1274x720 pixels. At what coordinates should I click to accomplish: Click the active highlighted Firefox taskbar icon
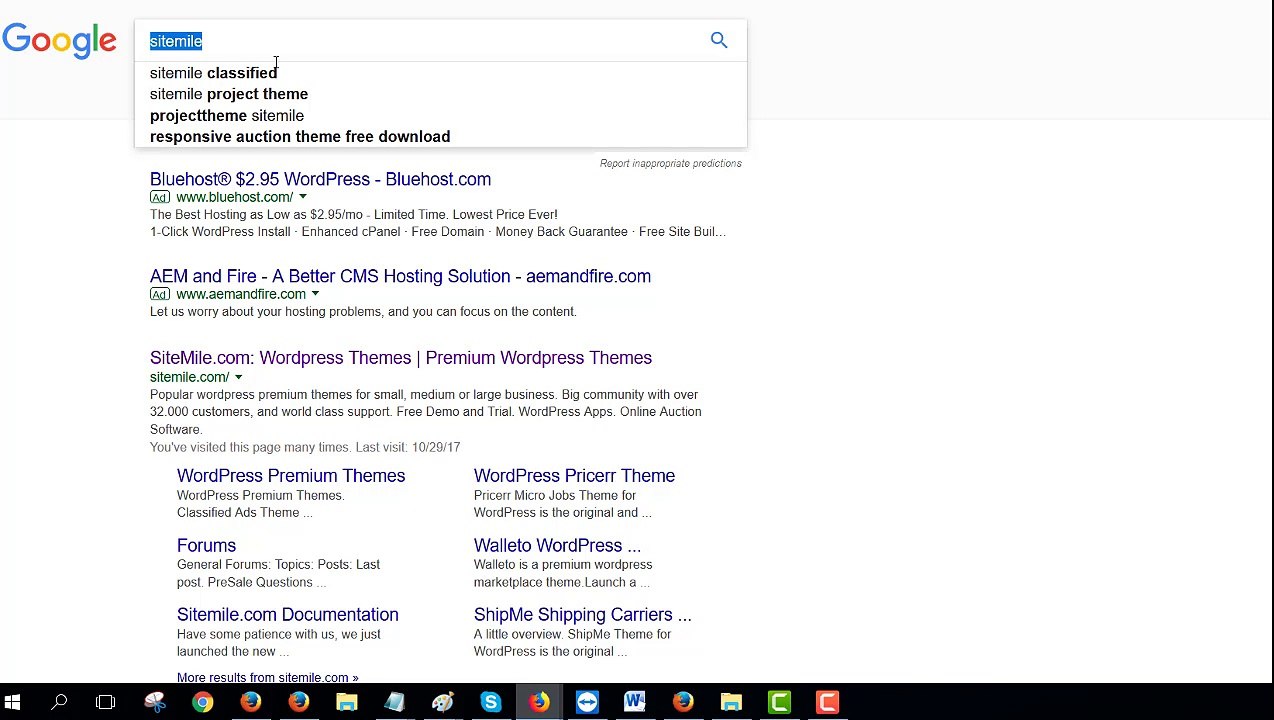[x=538, y=702]
